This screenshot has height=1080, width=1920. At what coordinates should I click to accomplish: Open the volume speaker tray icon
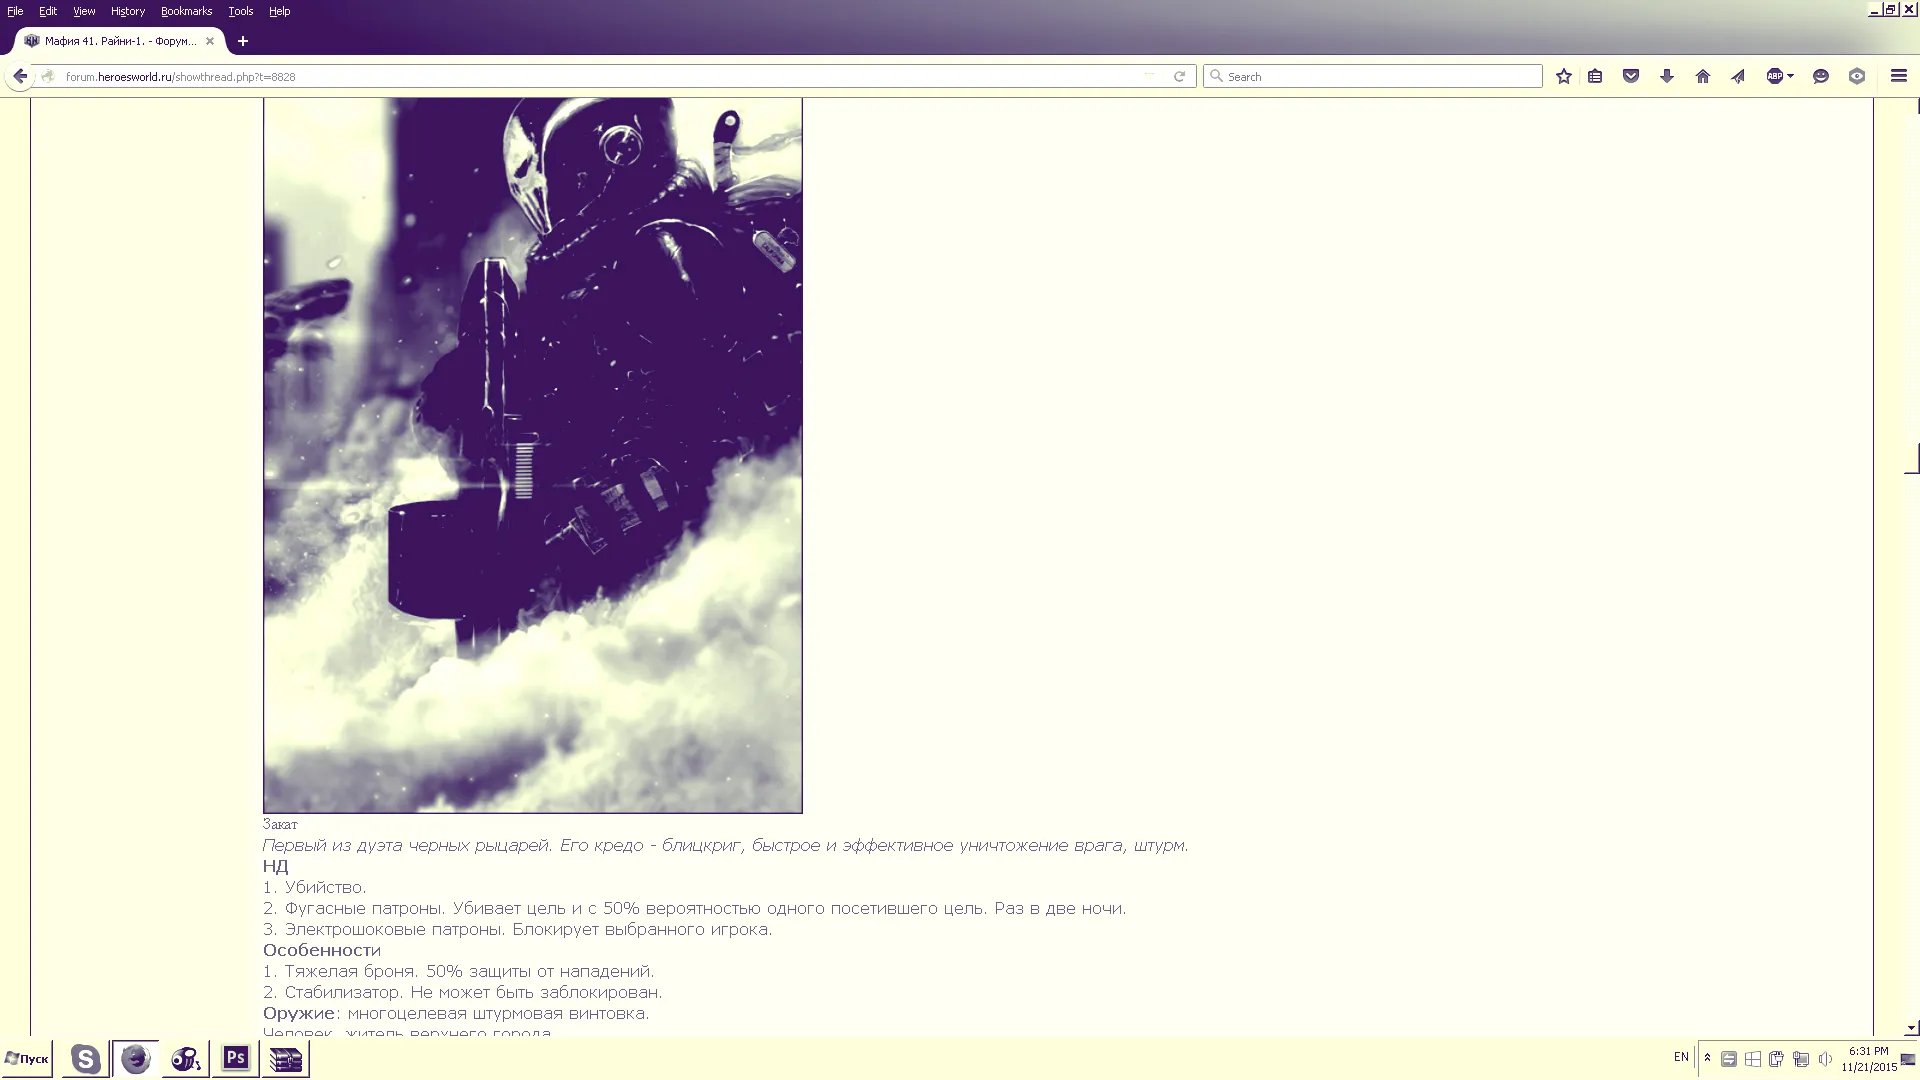click(x=1825, y=1059)
